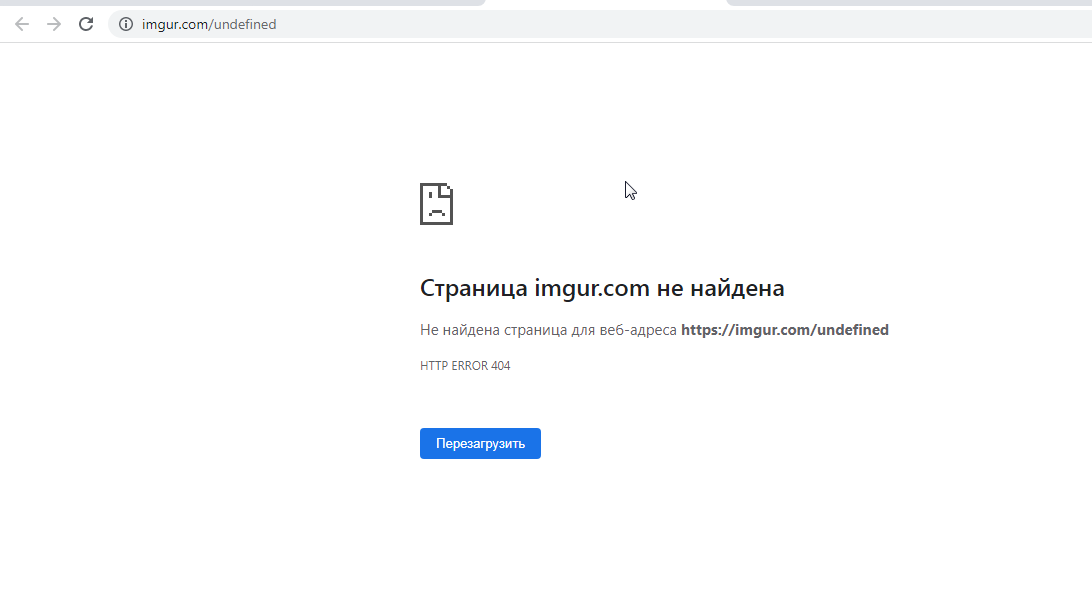This screenshot has height=598, width=1092.
Task: Click the bold https://imgur.com/undefined link text
Action: point(785,329)
